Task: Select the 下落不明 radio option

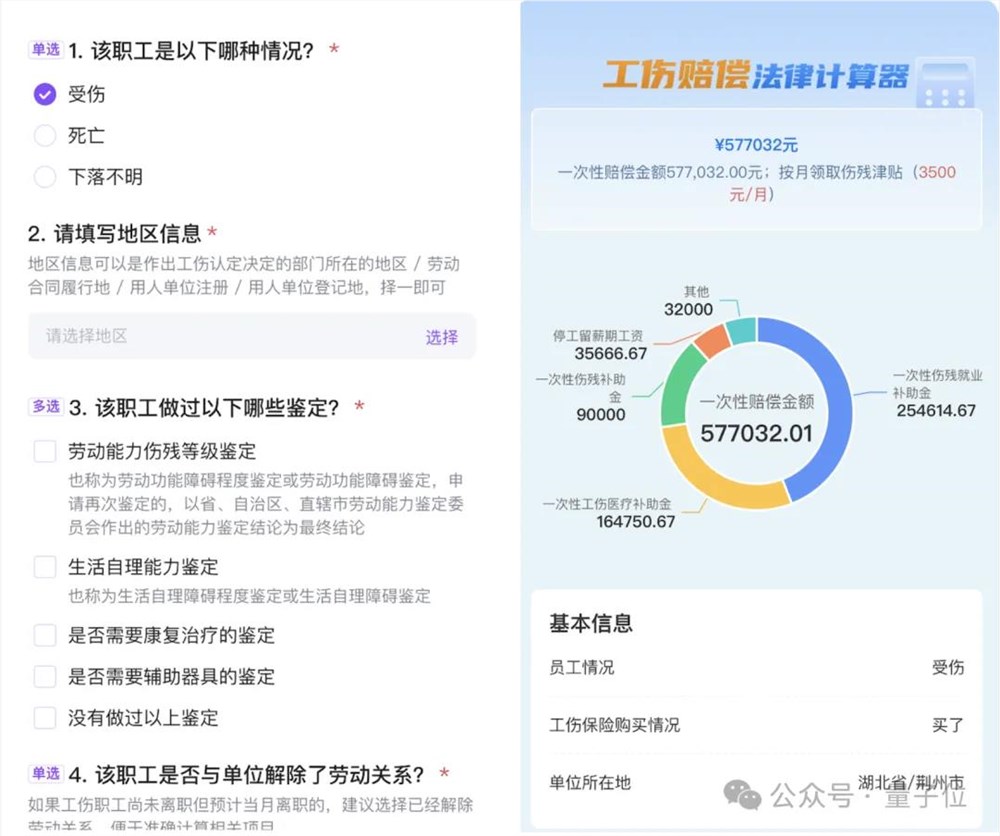Action: point(44,177)
